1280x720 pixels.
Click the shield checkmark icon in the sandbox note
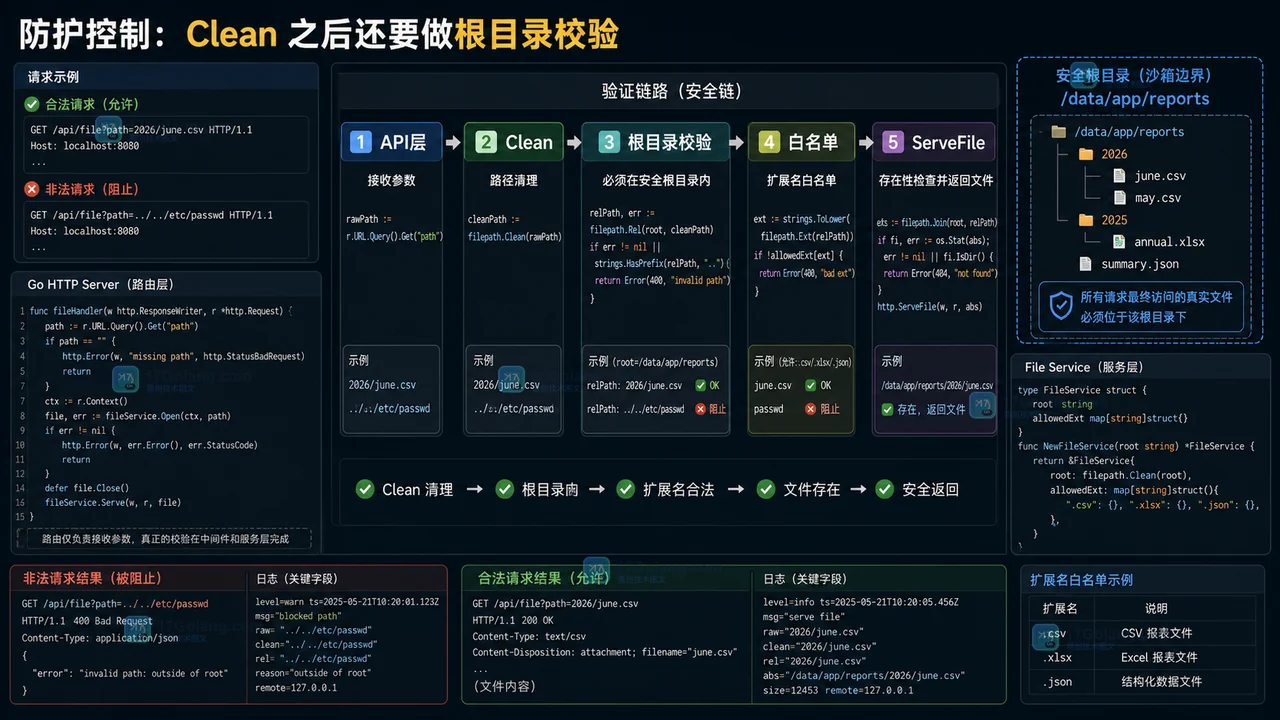coord(1060,307)
